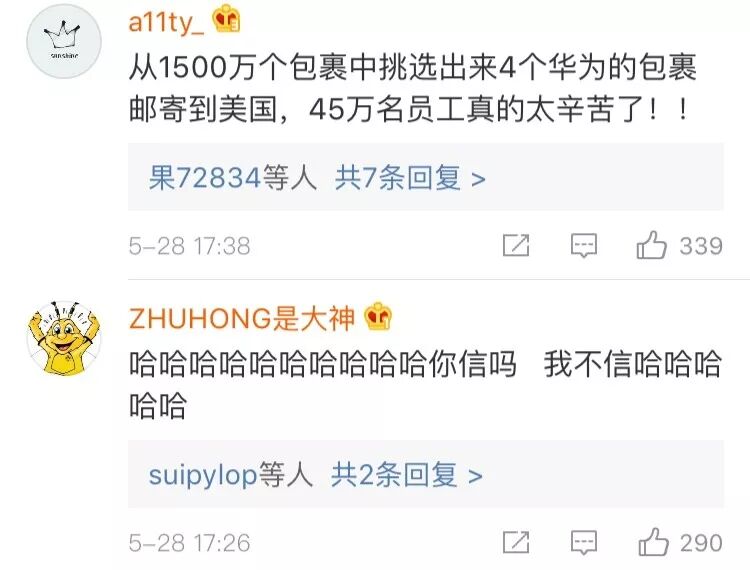Tap the reply bubble icon on a11ty_'s comment

(584, 246)
